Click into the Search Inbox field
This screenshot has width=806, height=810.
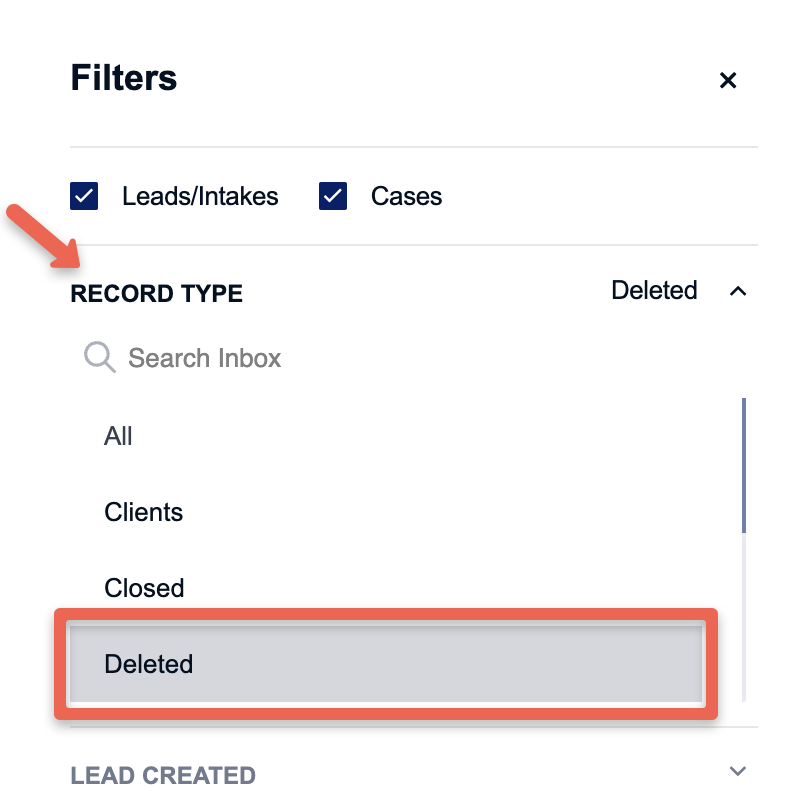[x=403, y=357]
